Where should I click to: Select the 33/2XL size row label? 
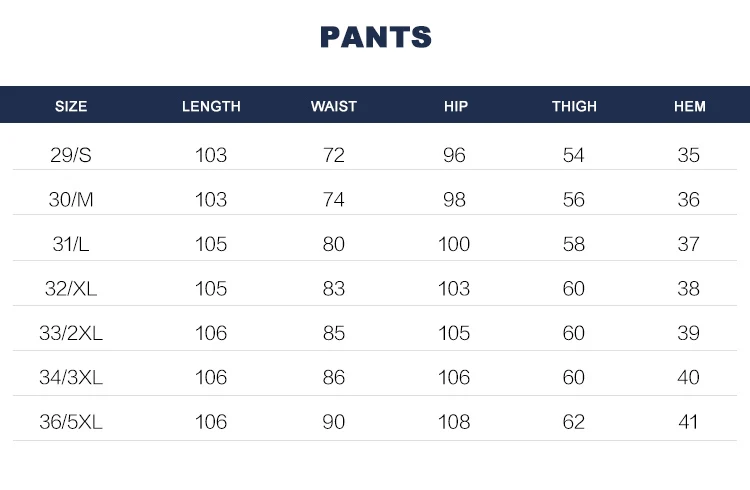pos(71,333)
